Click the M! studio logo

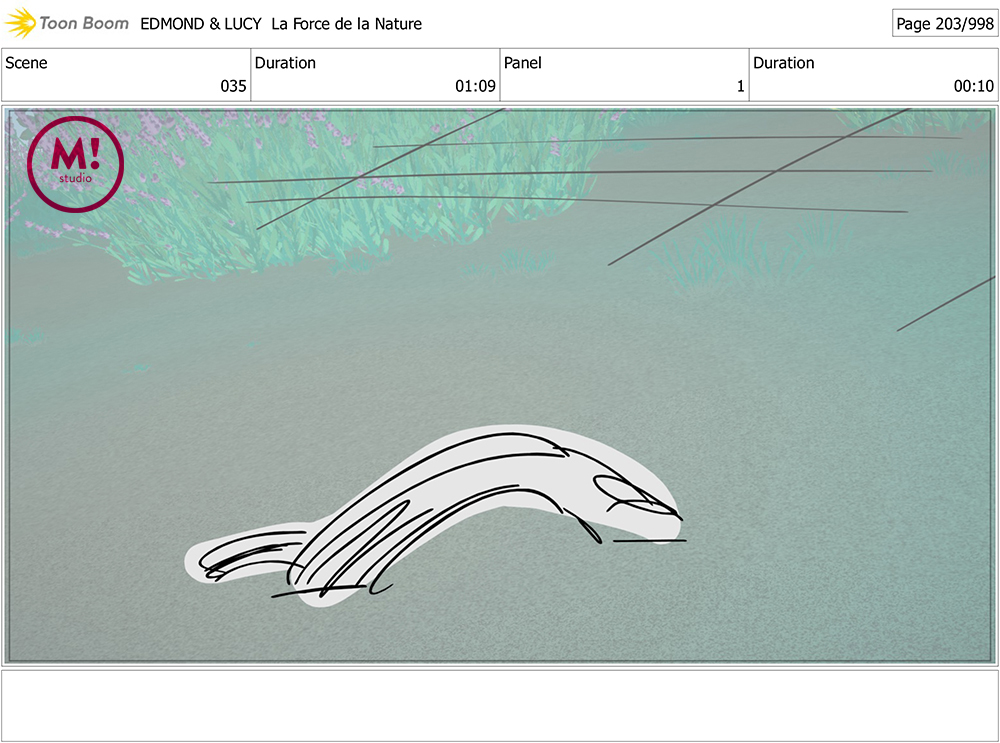(x=75, y=164)
